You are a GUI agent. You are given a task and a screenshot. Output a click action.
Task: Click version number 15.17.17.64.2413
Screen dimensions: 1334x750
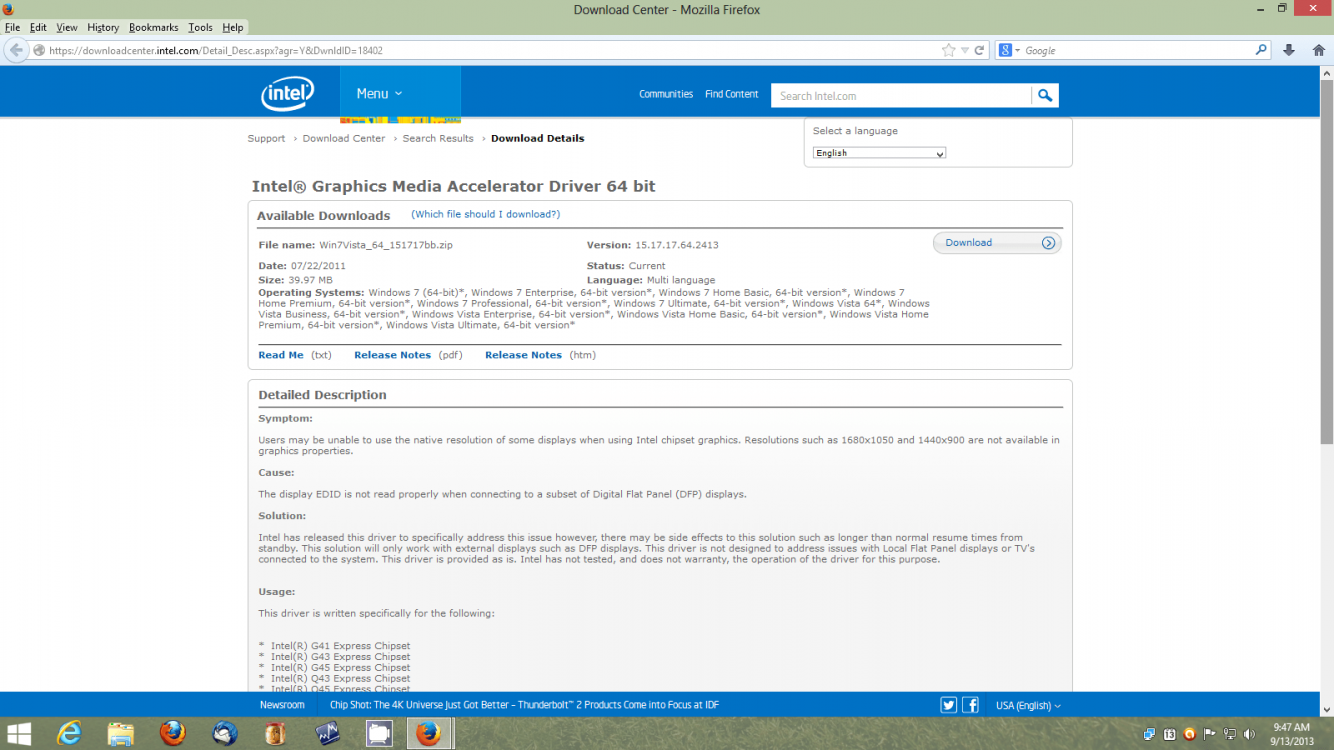[x=677, y=245]
